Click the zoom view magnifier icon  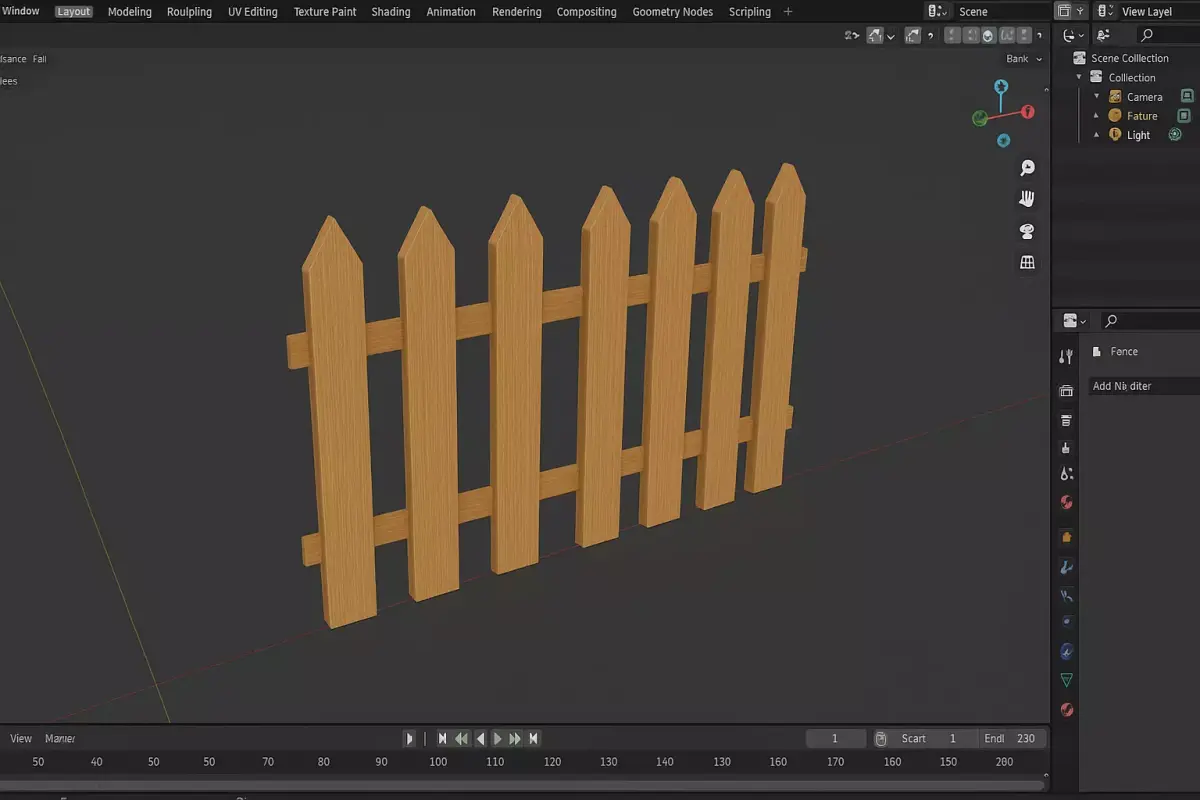click(1027, 167)
